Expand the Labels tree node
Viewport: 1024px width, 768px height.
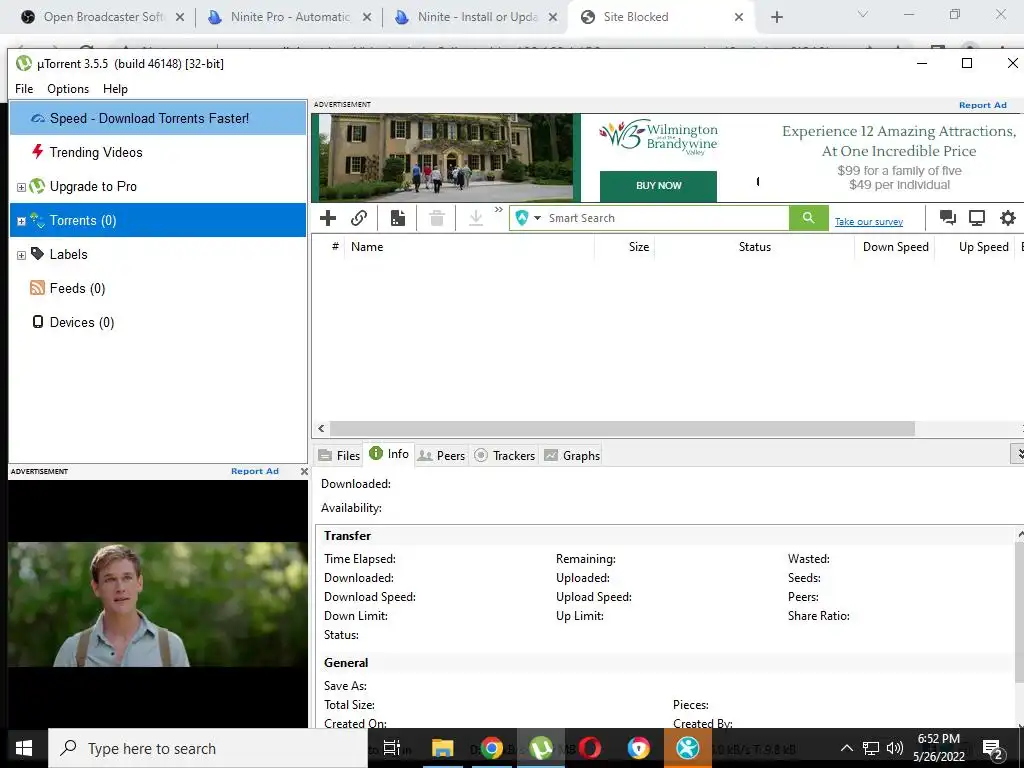point(21,255)
